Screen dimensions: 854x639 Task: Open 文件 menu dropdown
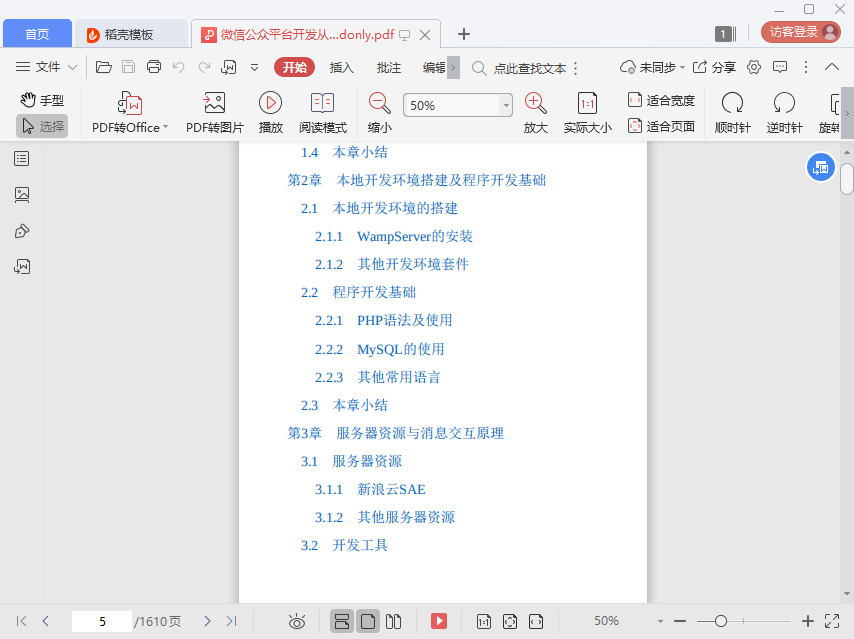click(46, 67)
